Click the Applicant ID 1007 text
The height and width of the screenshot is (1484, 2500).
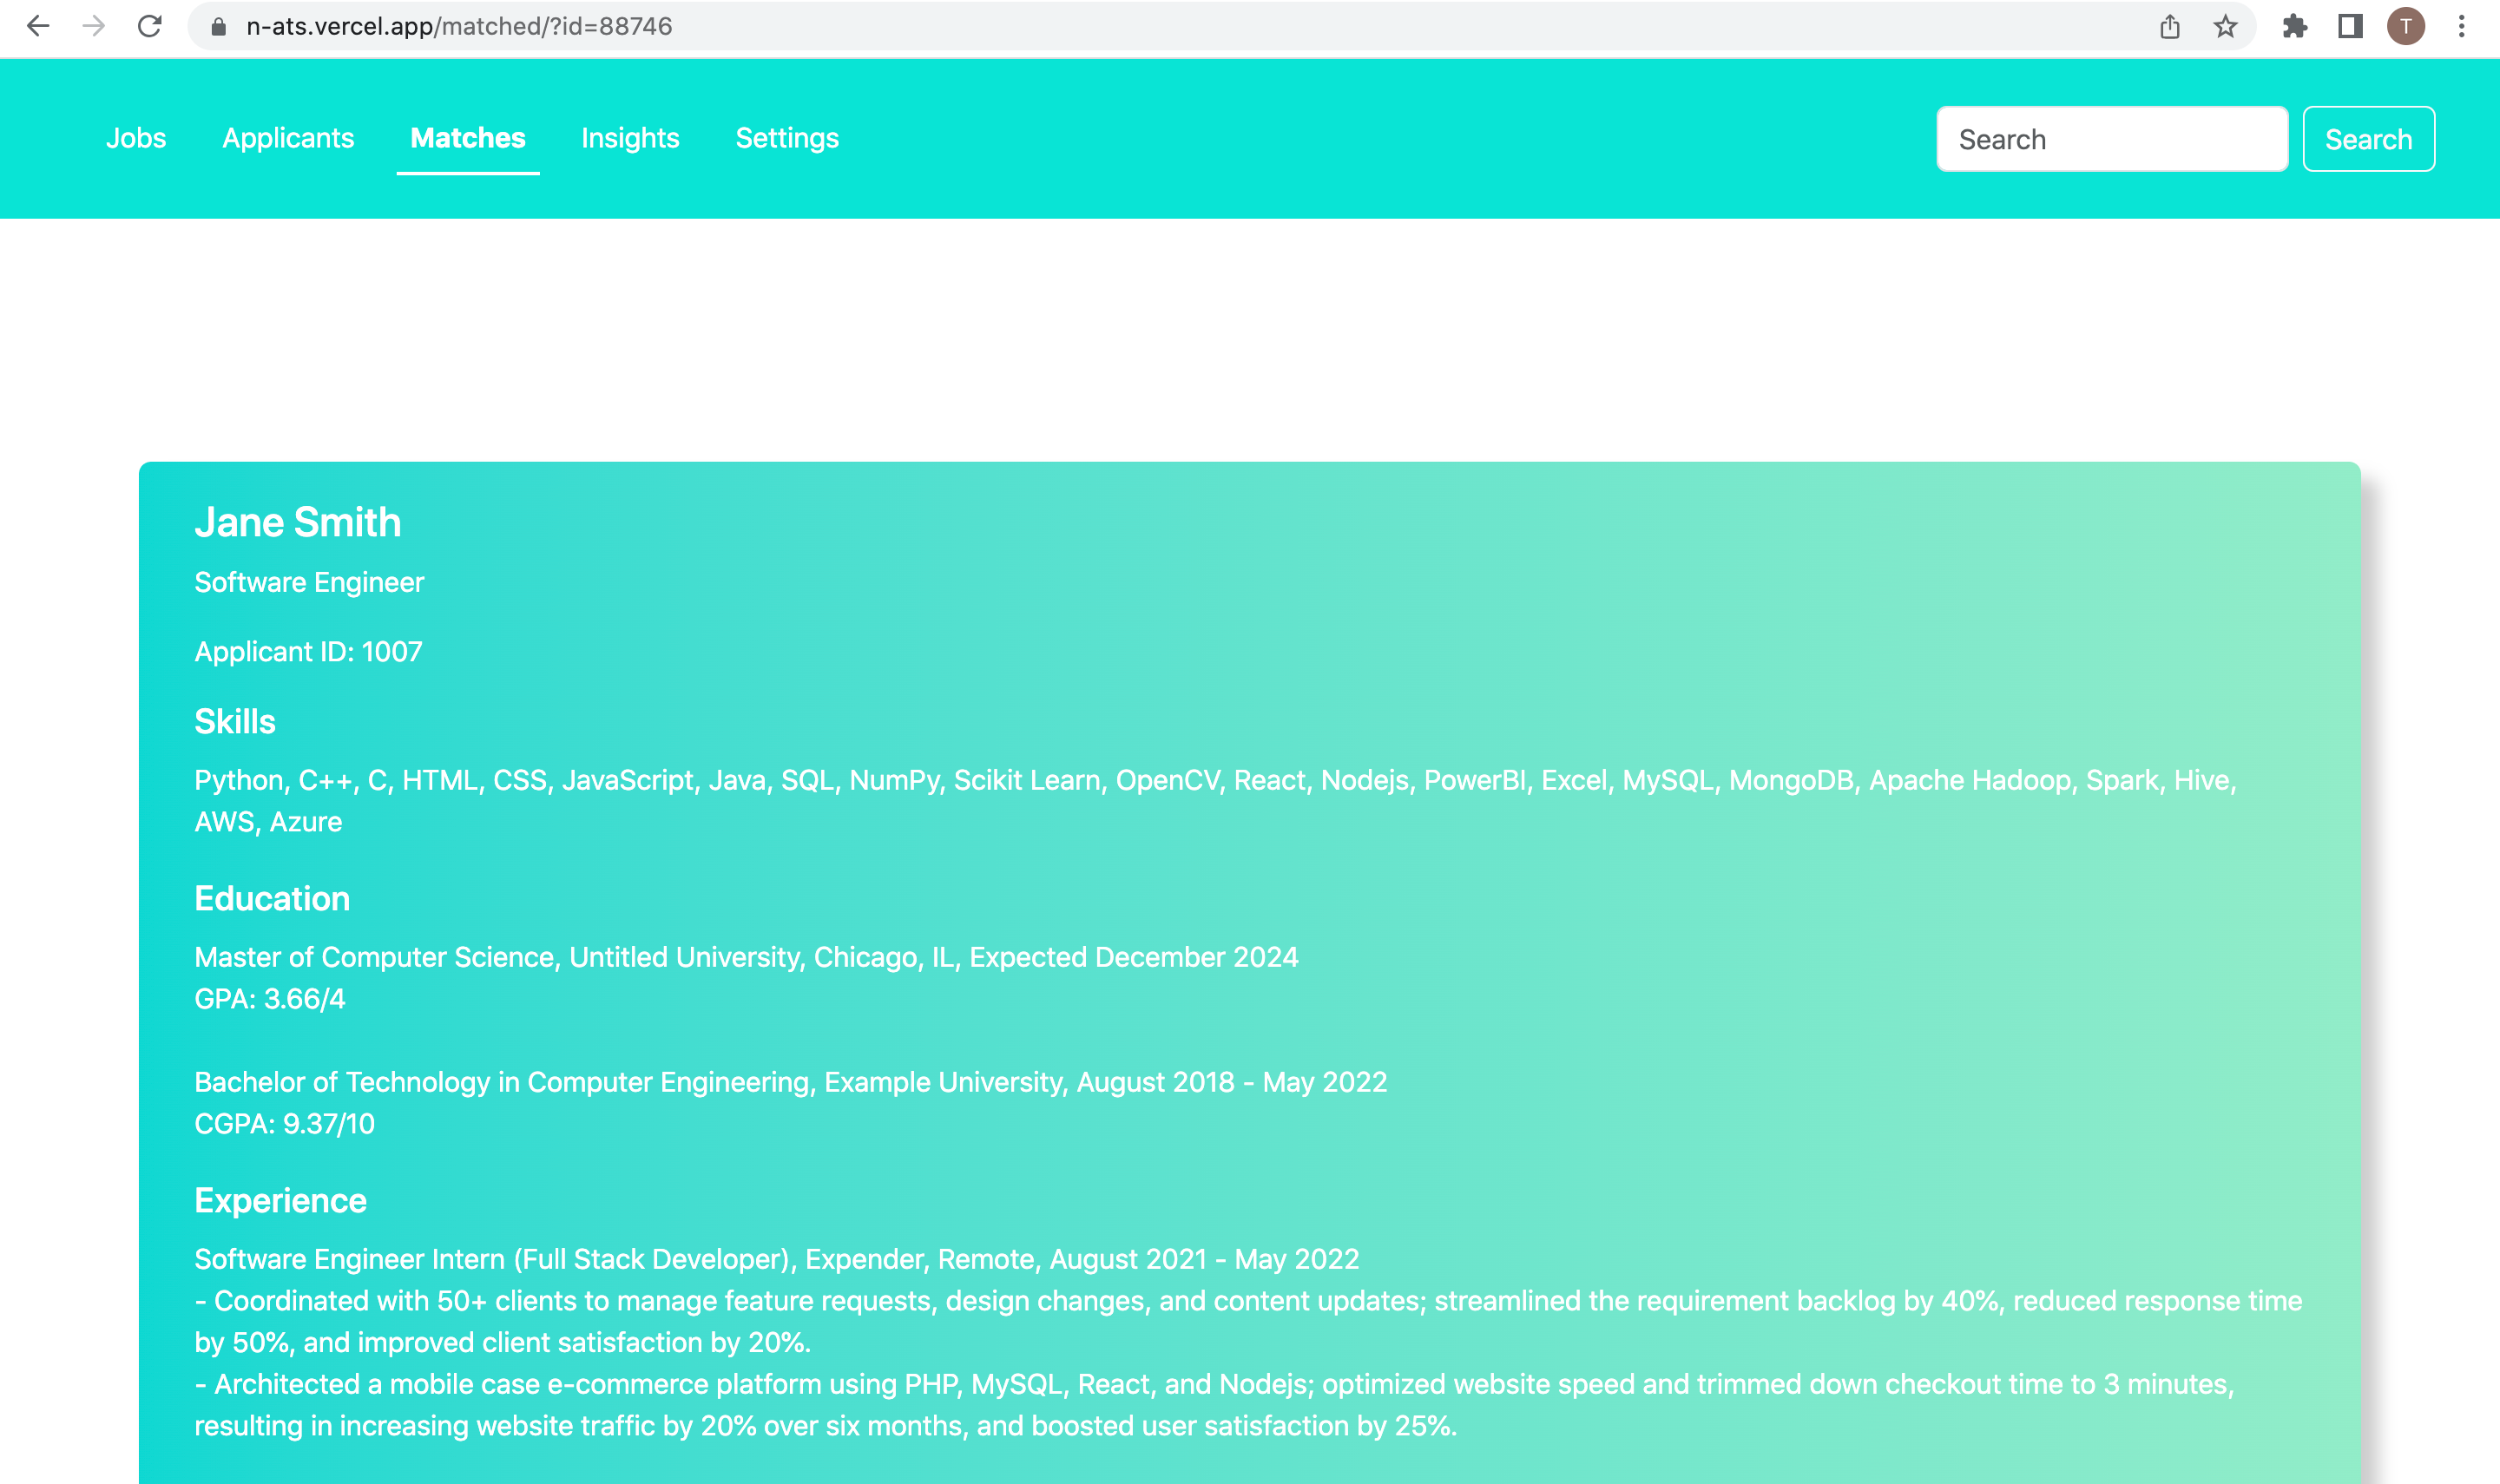(308, 652)
